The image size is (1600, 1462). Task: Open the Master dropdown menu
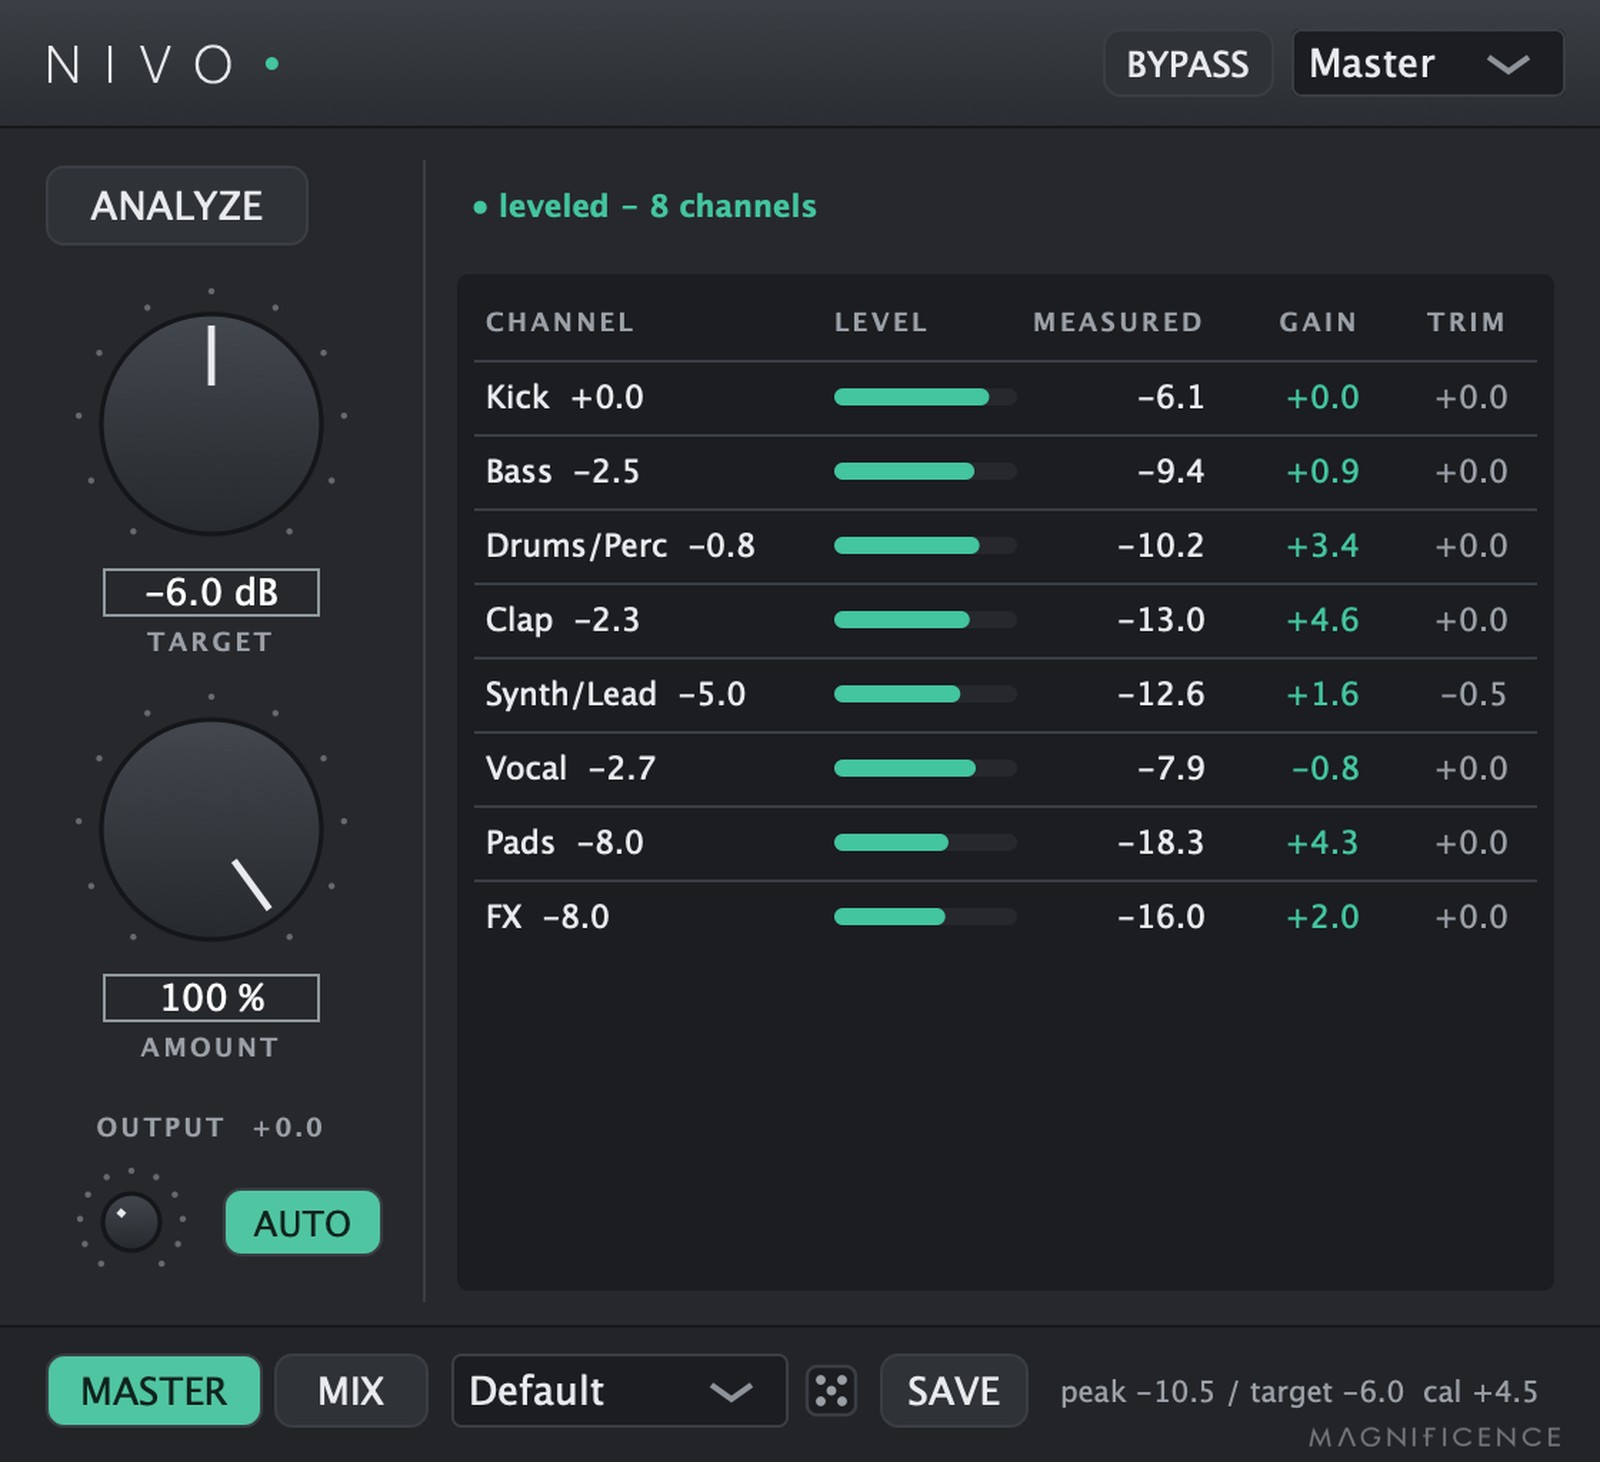[x=1428, y=64]
